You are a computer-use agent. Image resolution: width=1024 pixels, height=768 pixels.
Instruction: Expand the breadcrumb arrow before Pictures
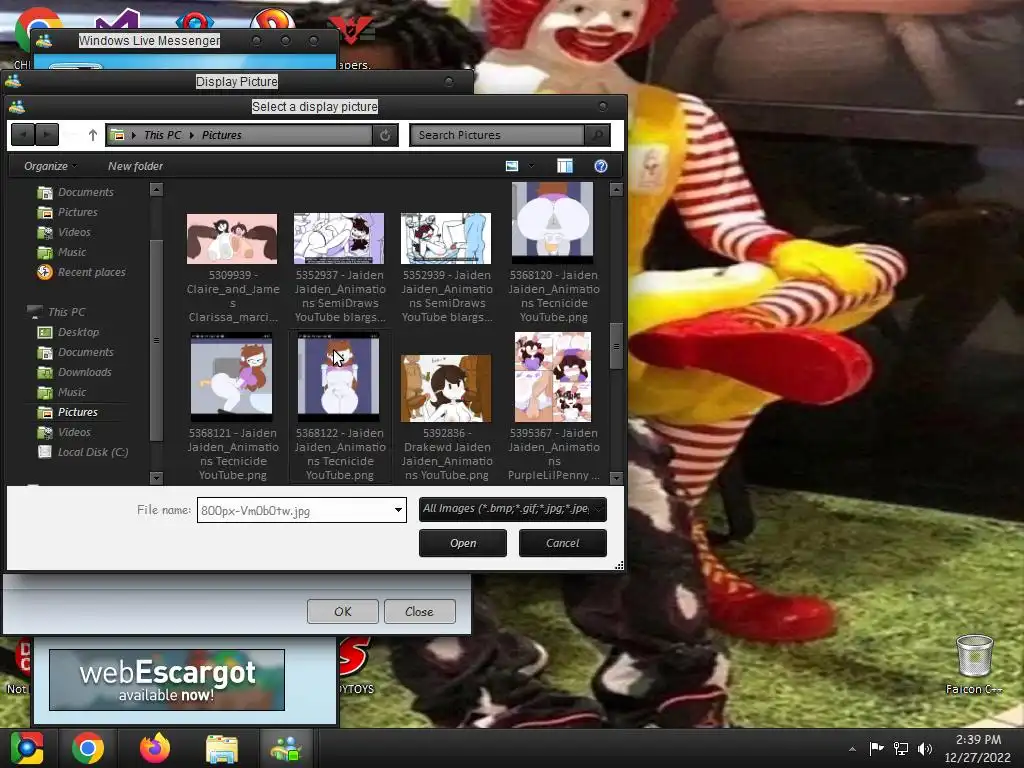[x=192, y=135]
